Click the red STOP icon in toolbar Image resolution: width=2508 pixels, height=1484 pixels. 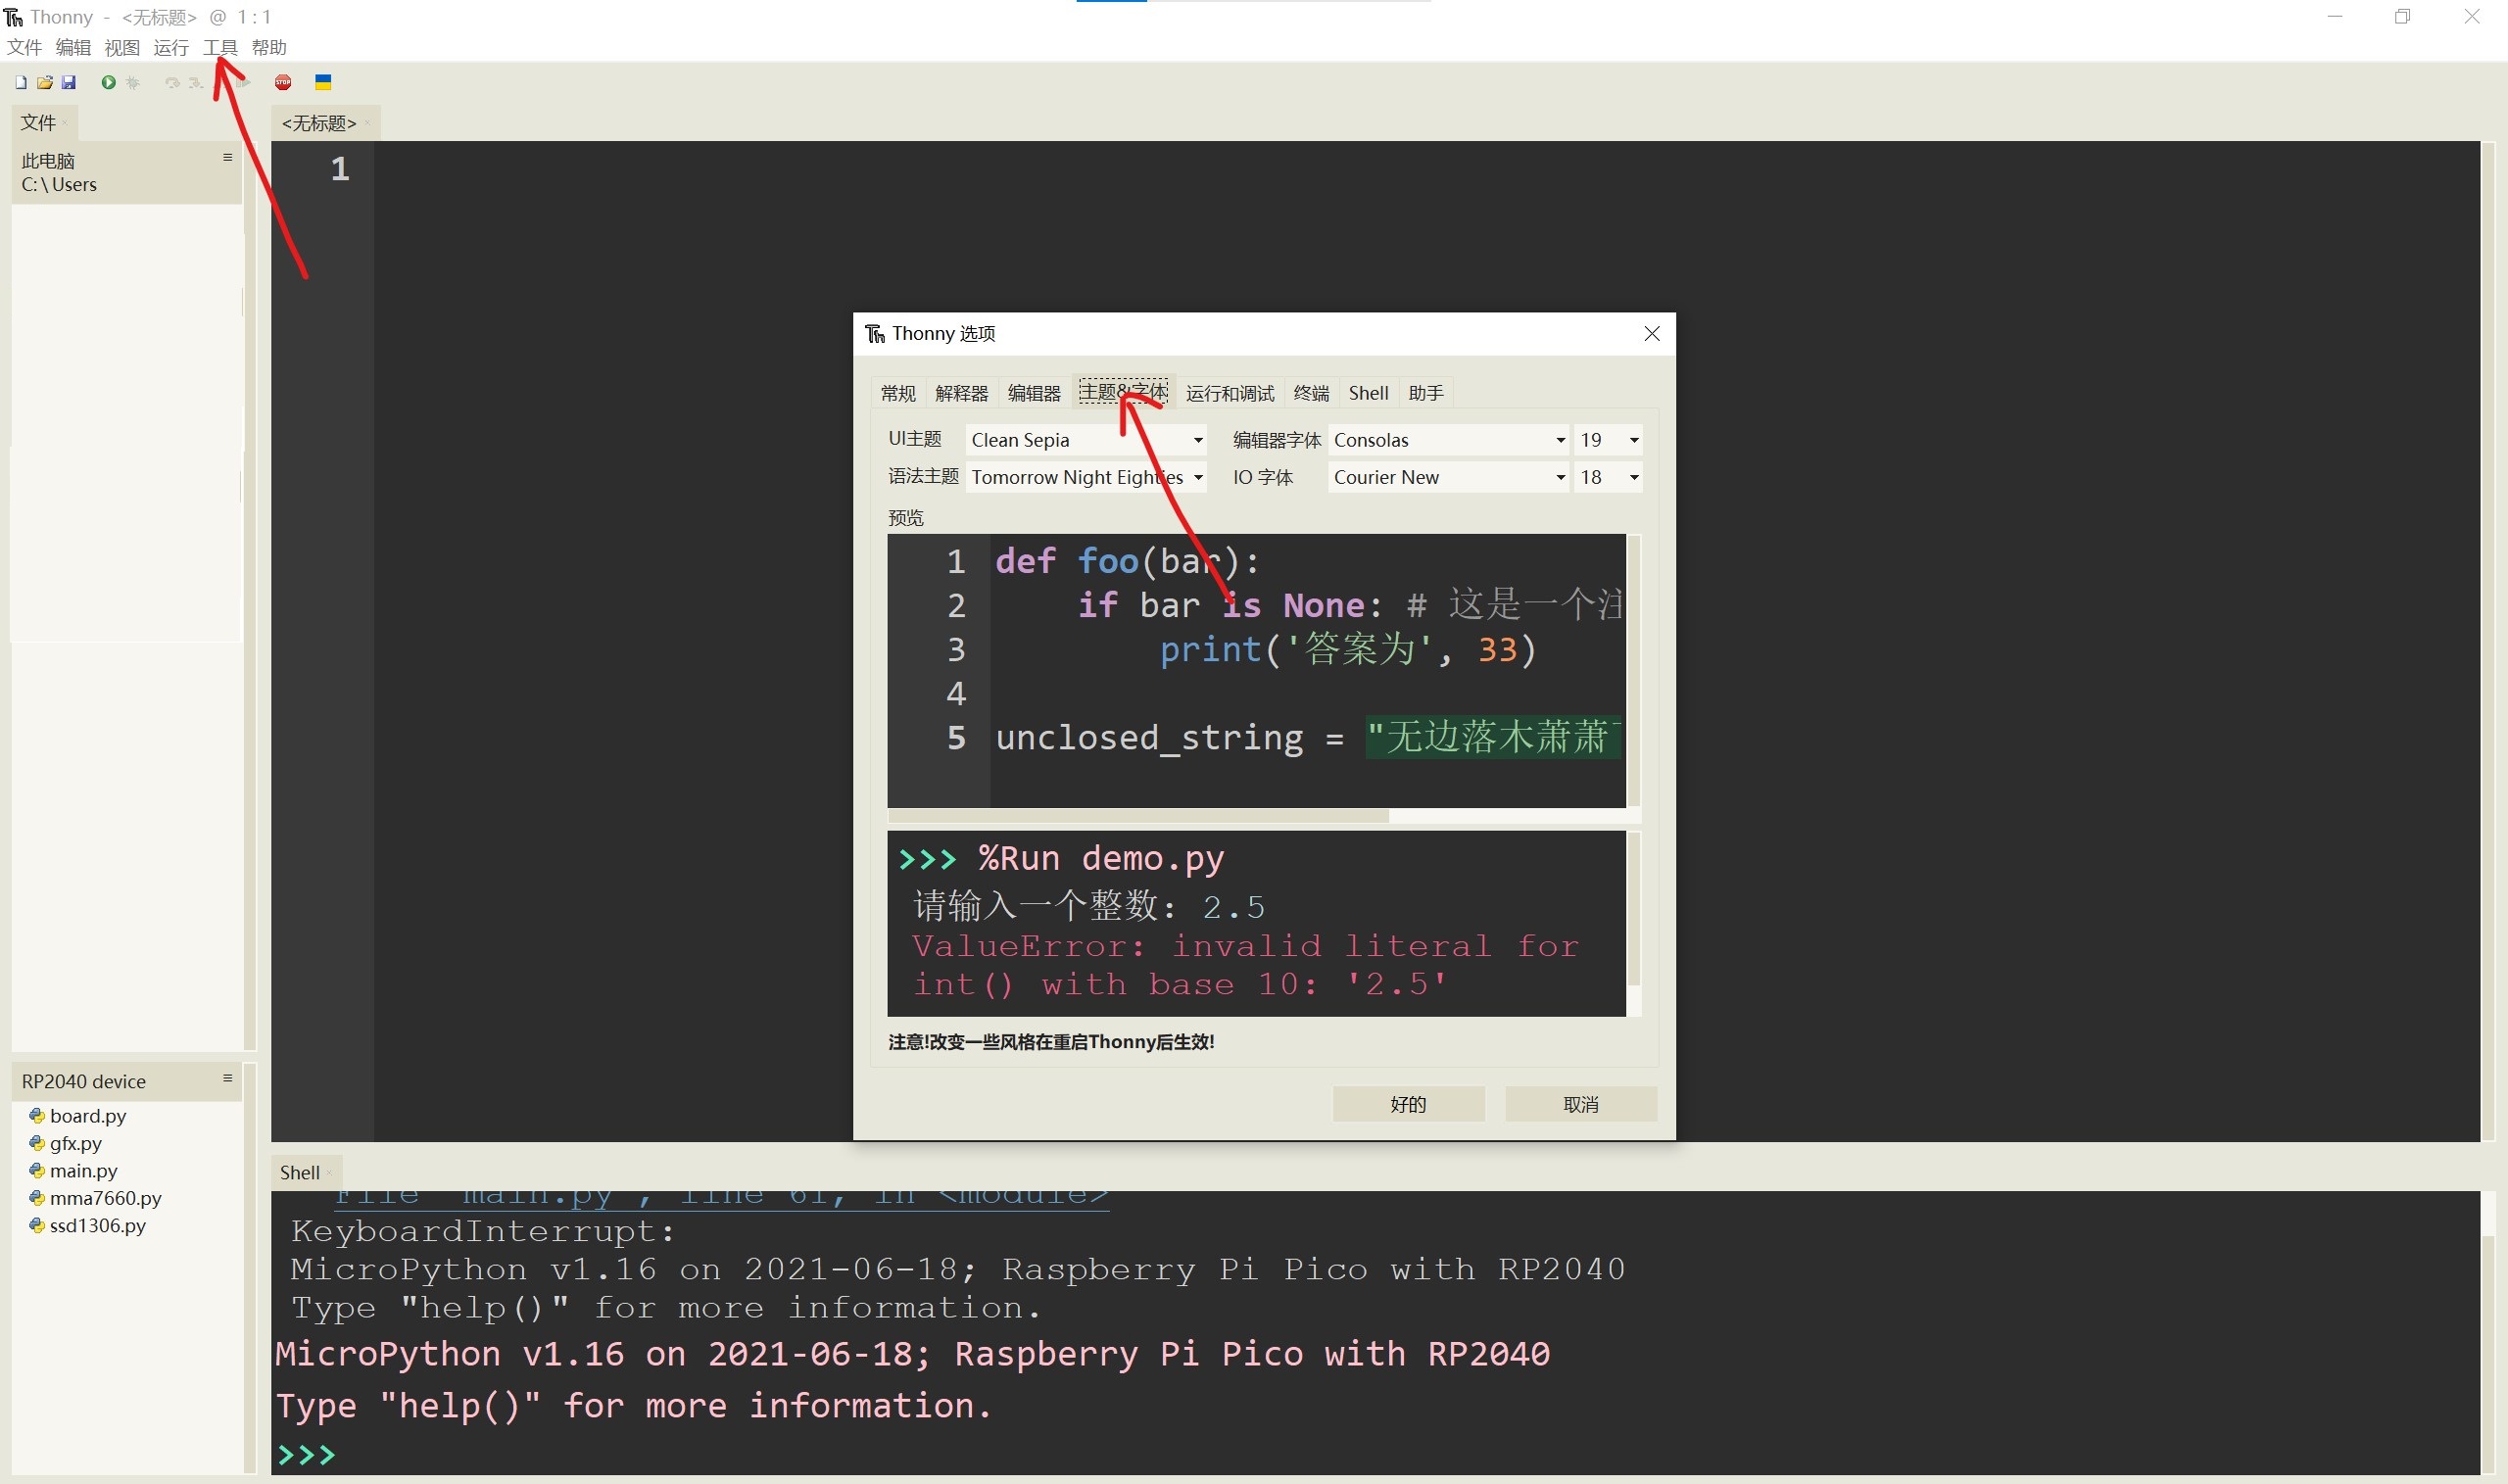pyautogui.click(x=283, y=82)
